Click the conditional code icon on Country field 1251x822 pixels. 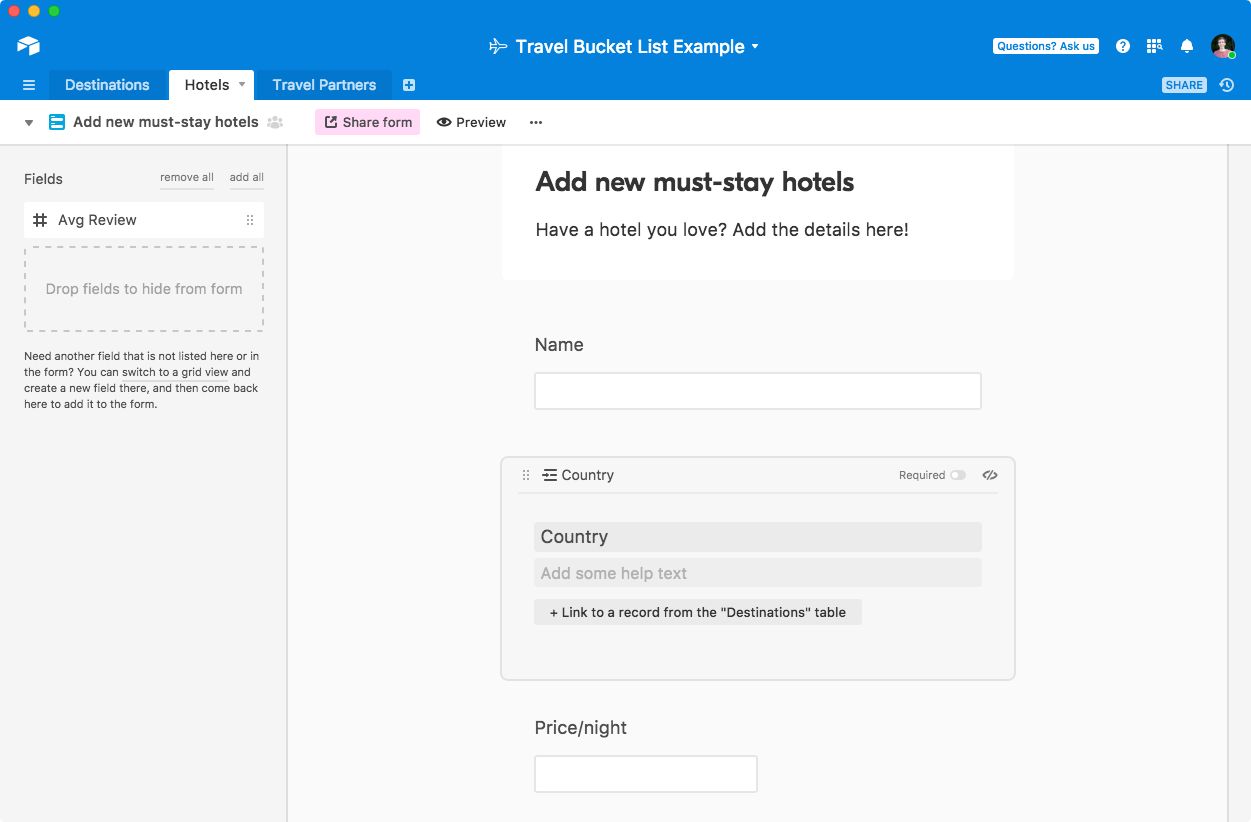pyautogui.click(x=990, y=475)
